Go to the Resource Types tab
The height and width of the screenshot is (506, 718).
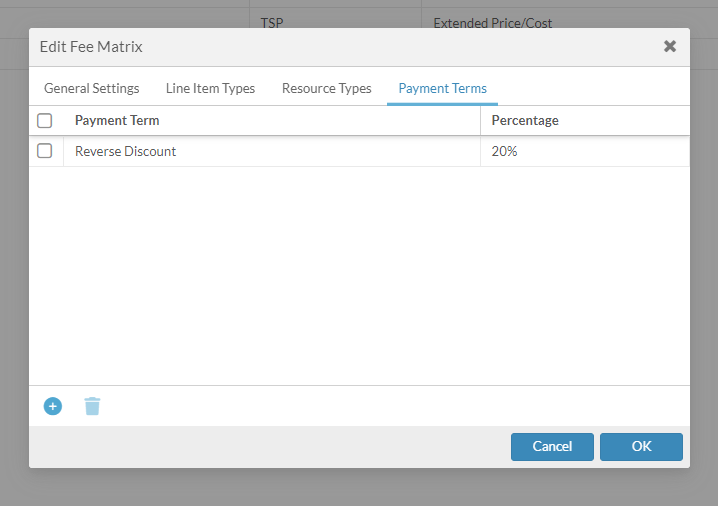[x=326, y=88]
